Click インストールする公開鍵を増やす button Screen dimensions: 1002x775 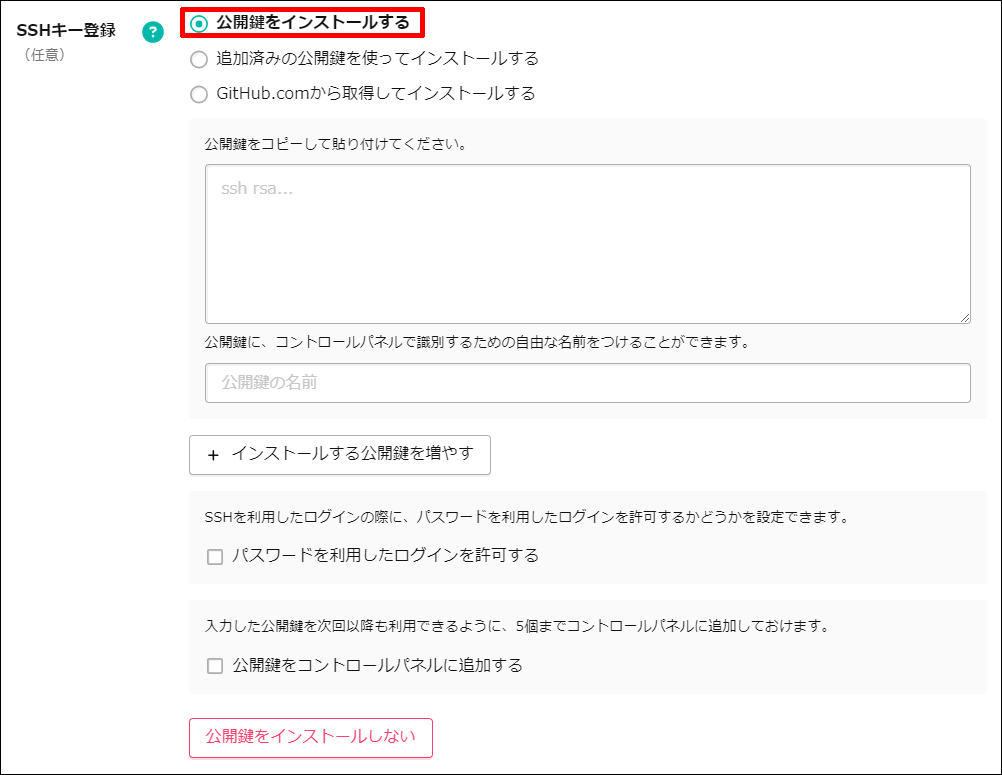[x=339, y=455]
